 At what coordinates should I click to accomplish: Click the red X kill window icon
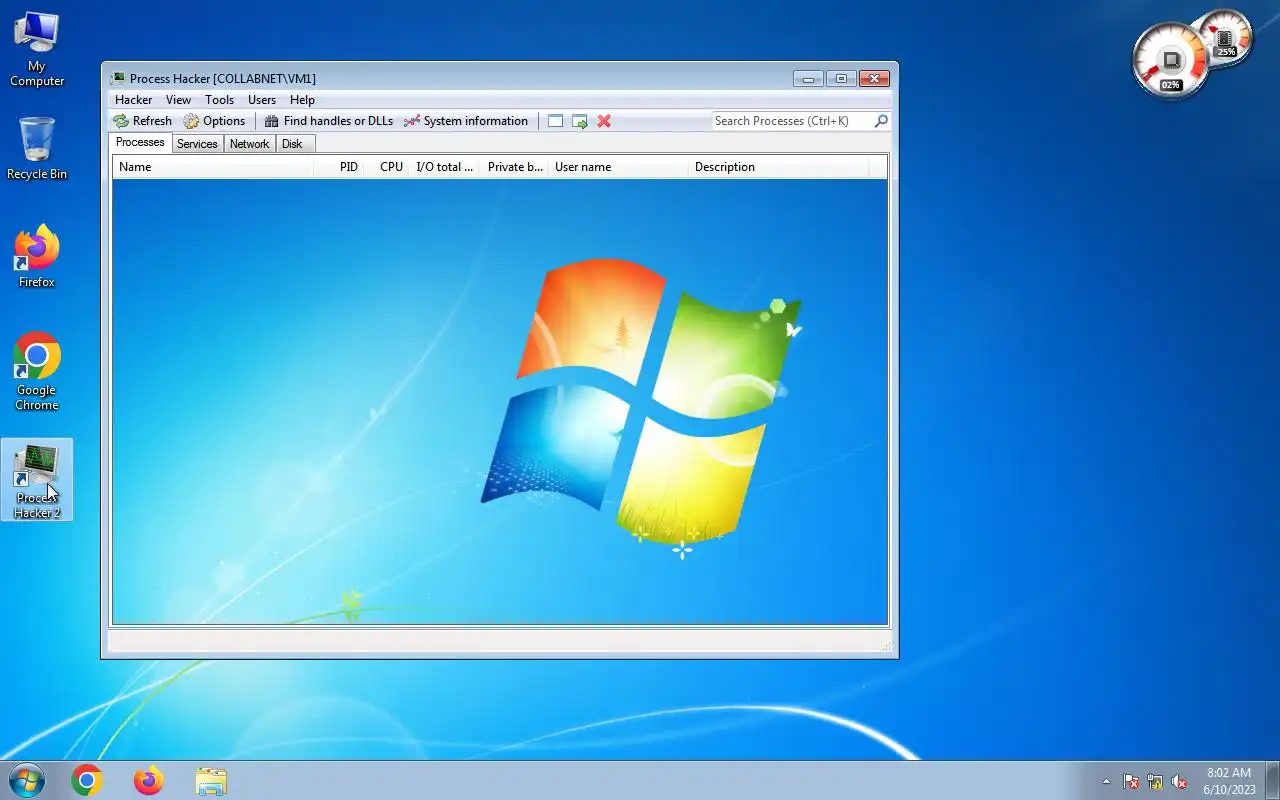(604, 121)
